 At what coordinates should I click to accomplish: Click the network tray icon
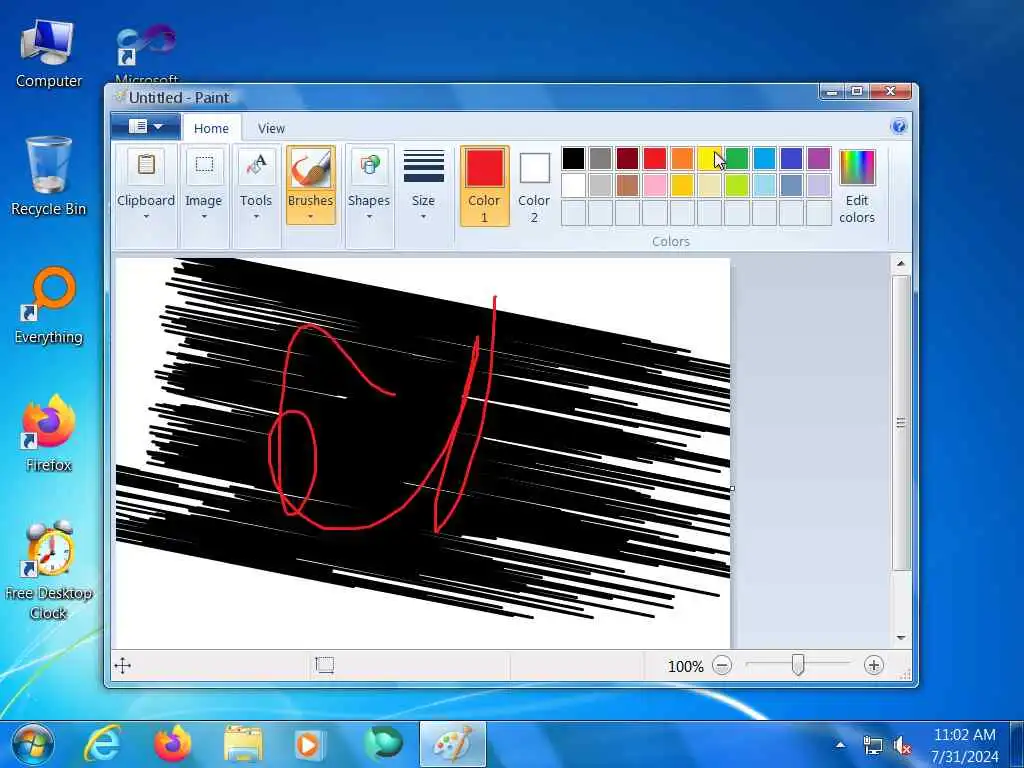coord(872,746)
